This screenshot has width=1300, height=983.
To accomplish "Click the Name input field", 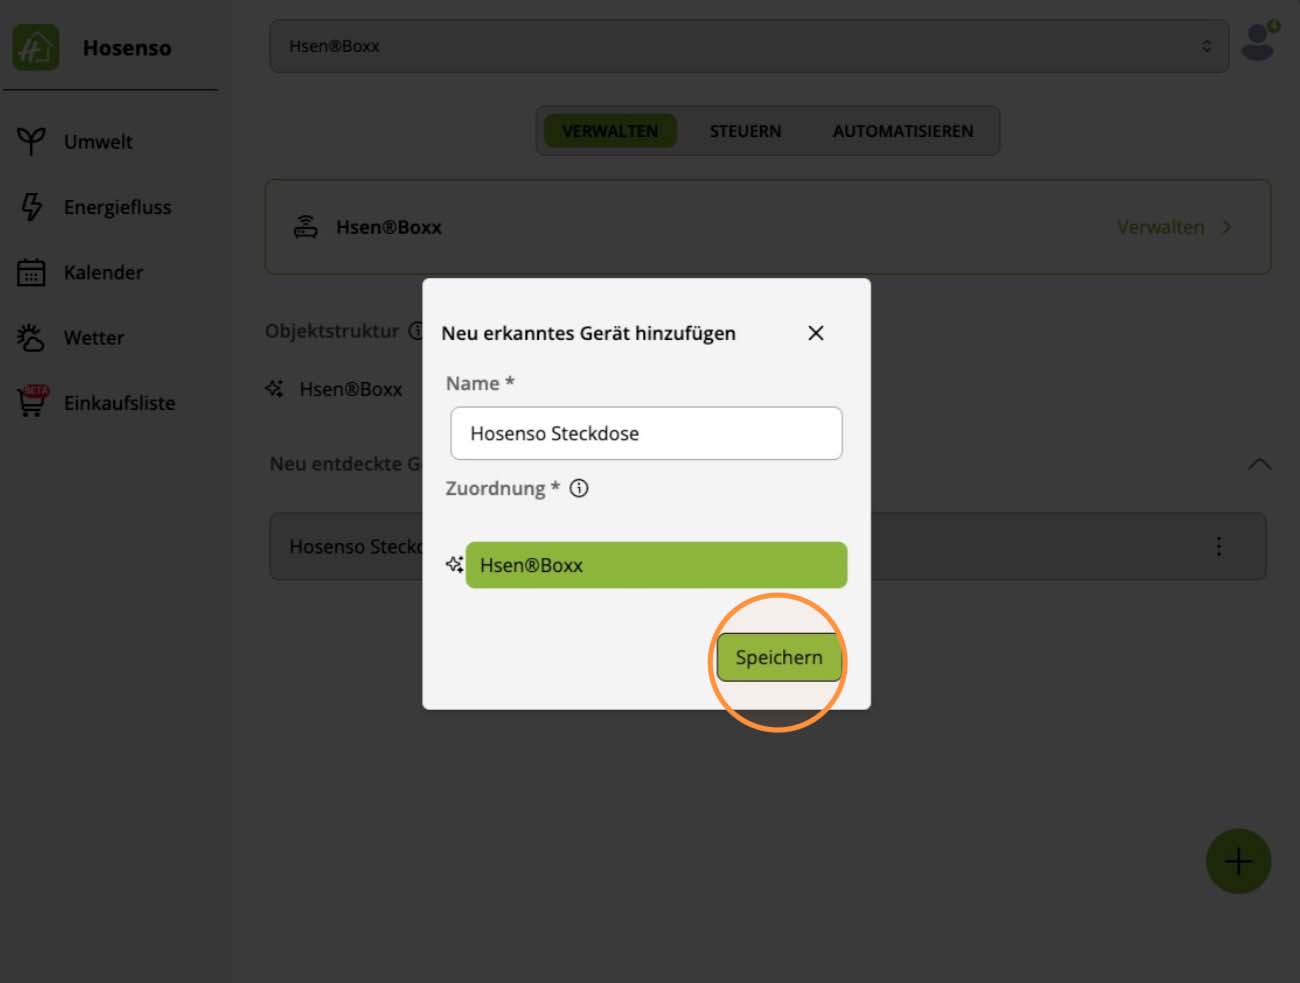I will (x=646, y=433).
